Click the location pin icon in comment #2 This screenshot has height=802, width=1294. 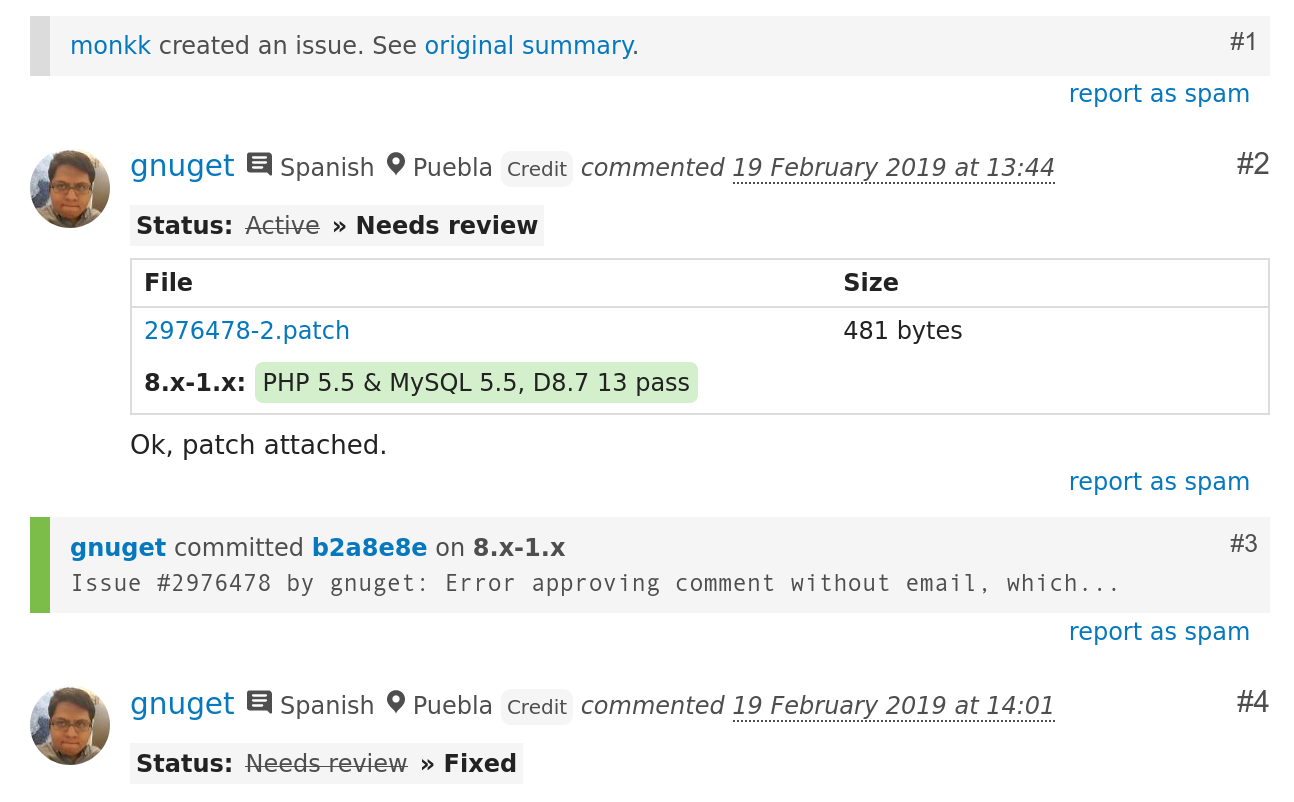click(x=396, y=164)
